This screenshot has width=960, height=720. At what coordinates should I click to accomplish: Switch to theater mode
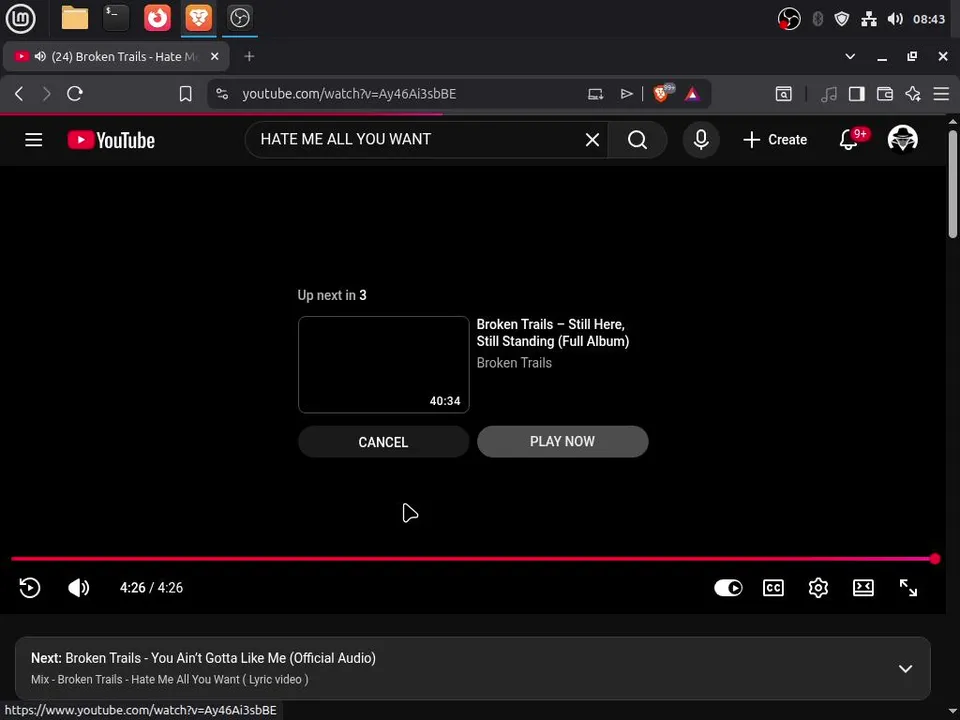(863, 588)
